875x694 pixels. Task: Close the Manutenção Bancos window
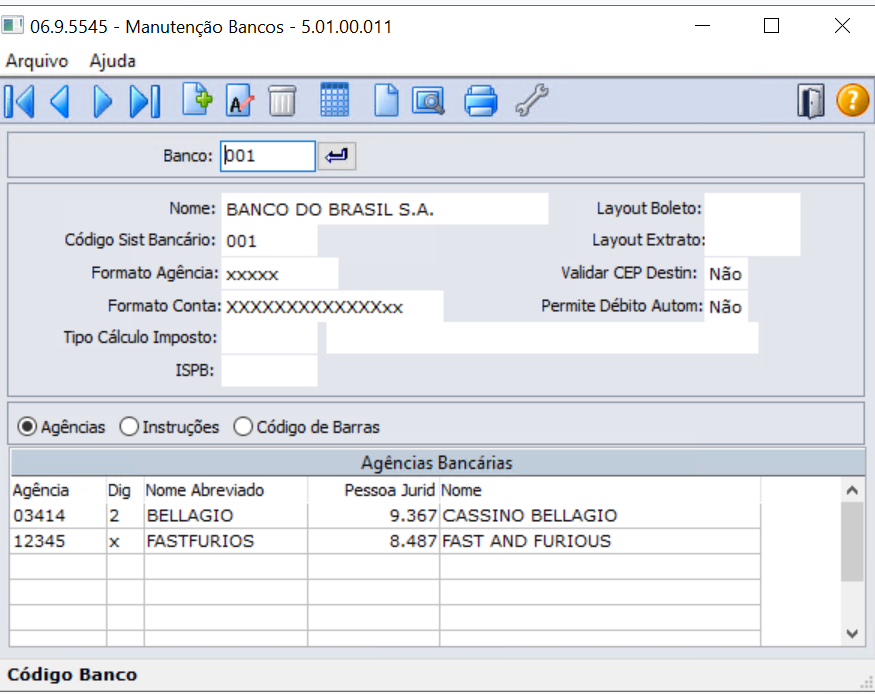(x=842, y=26)
